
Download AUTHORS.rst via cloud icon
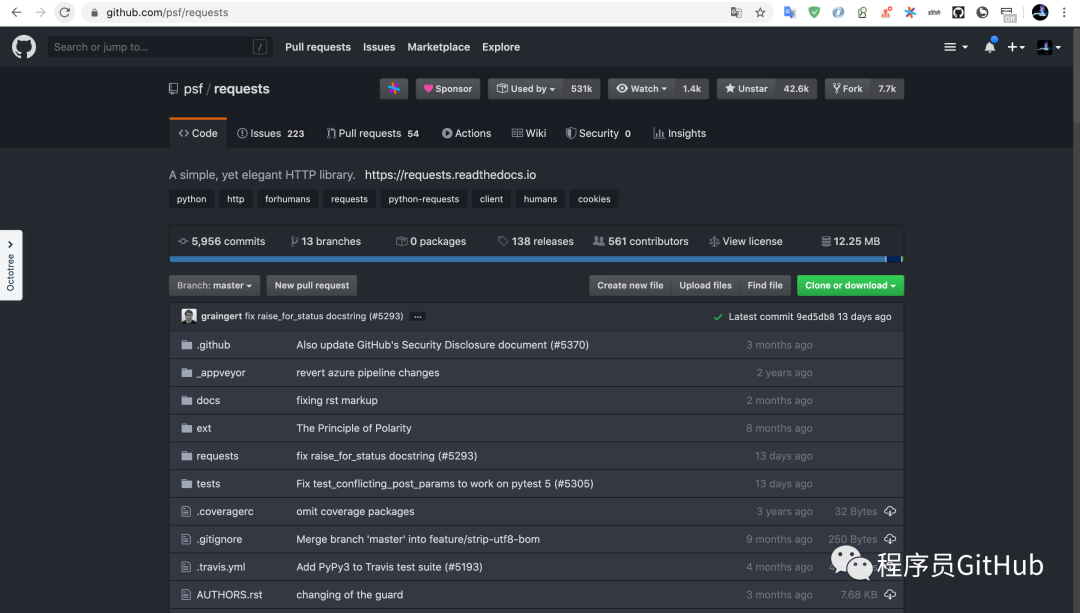[890, 594]
